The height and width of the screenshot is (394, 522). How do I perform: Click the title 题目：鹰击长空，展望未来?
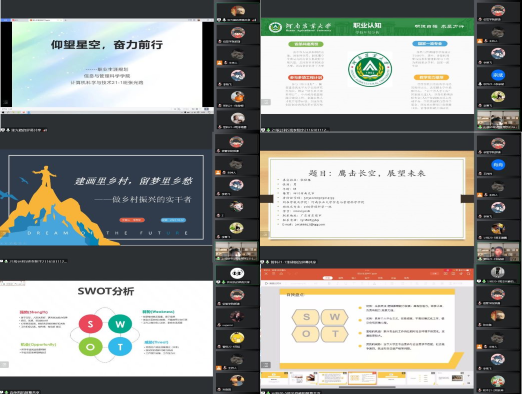[367, 173]
